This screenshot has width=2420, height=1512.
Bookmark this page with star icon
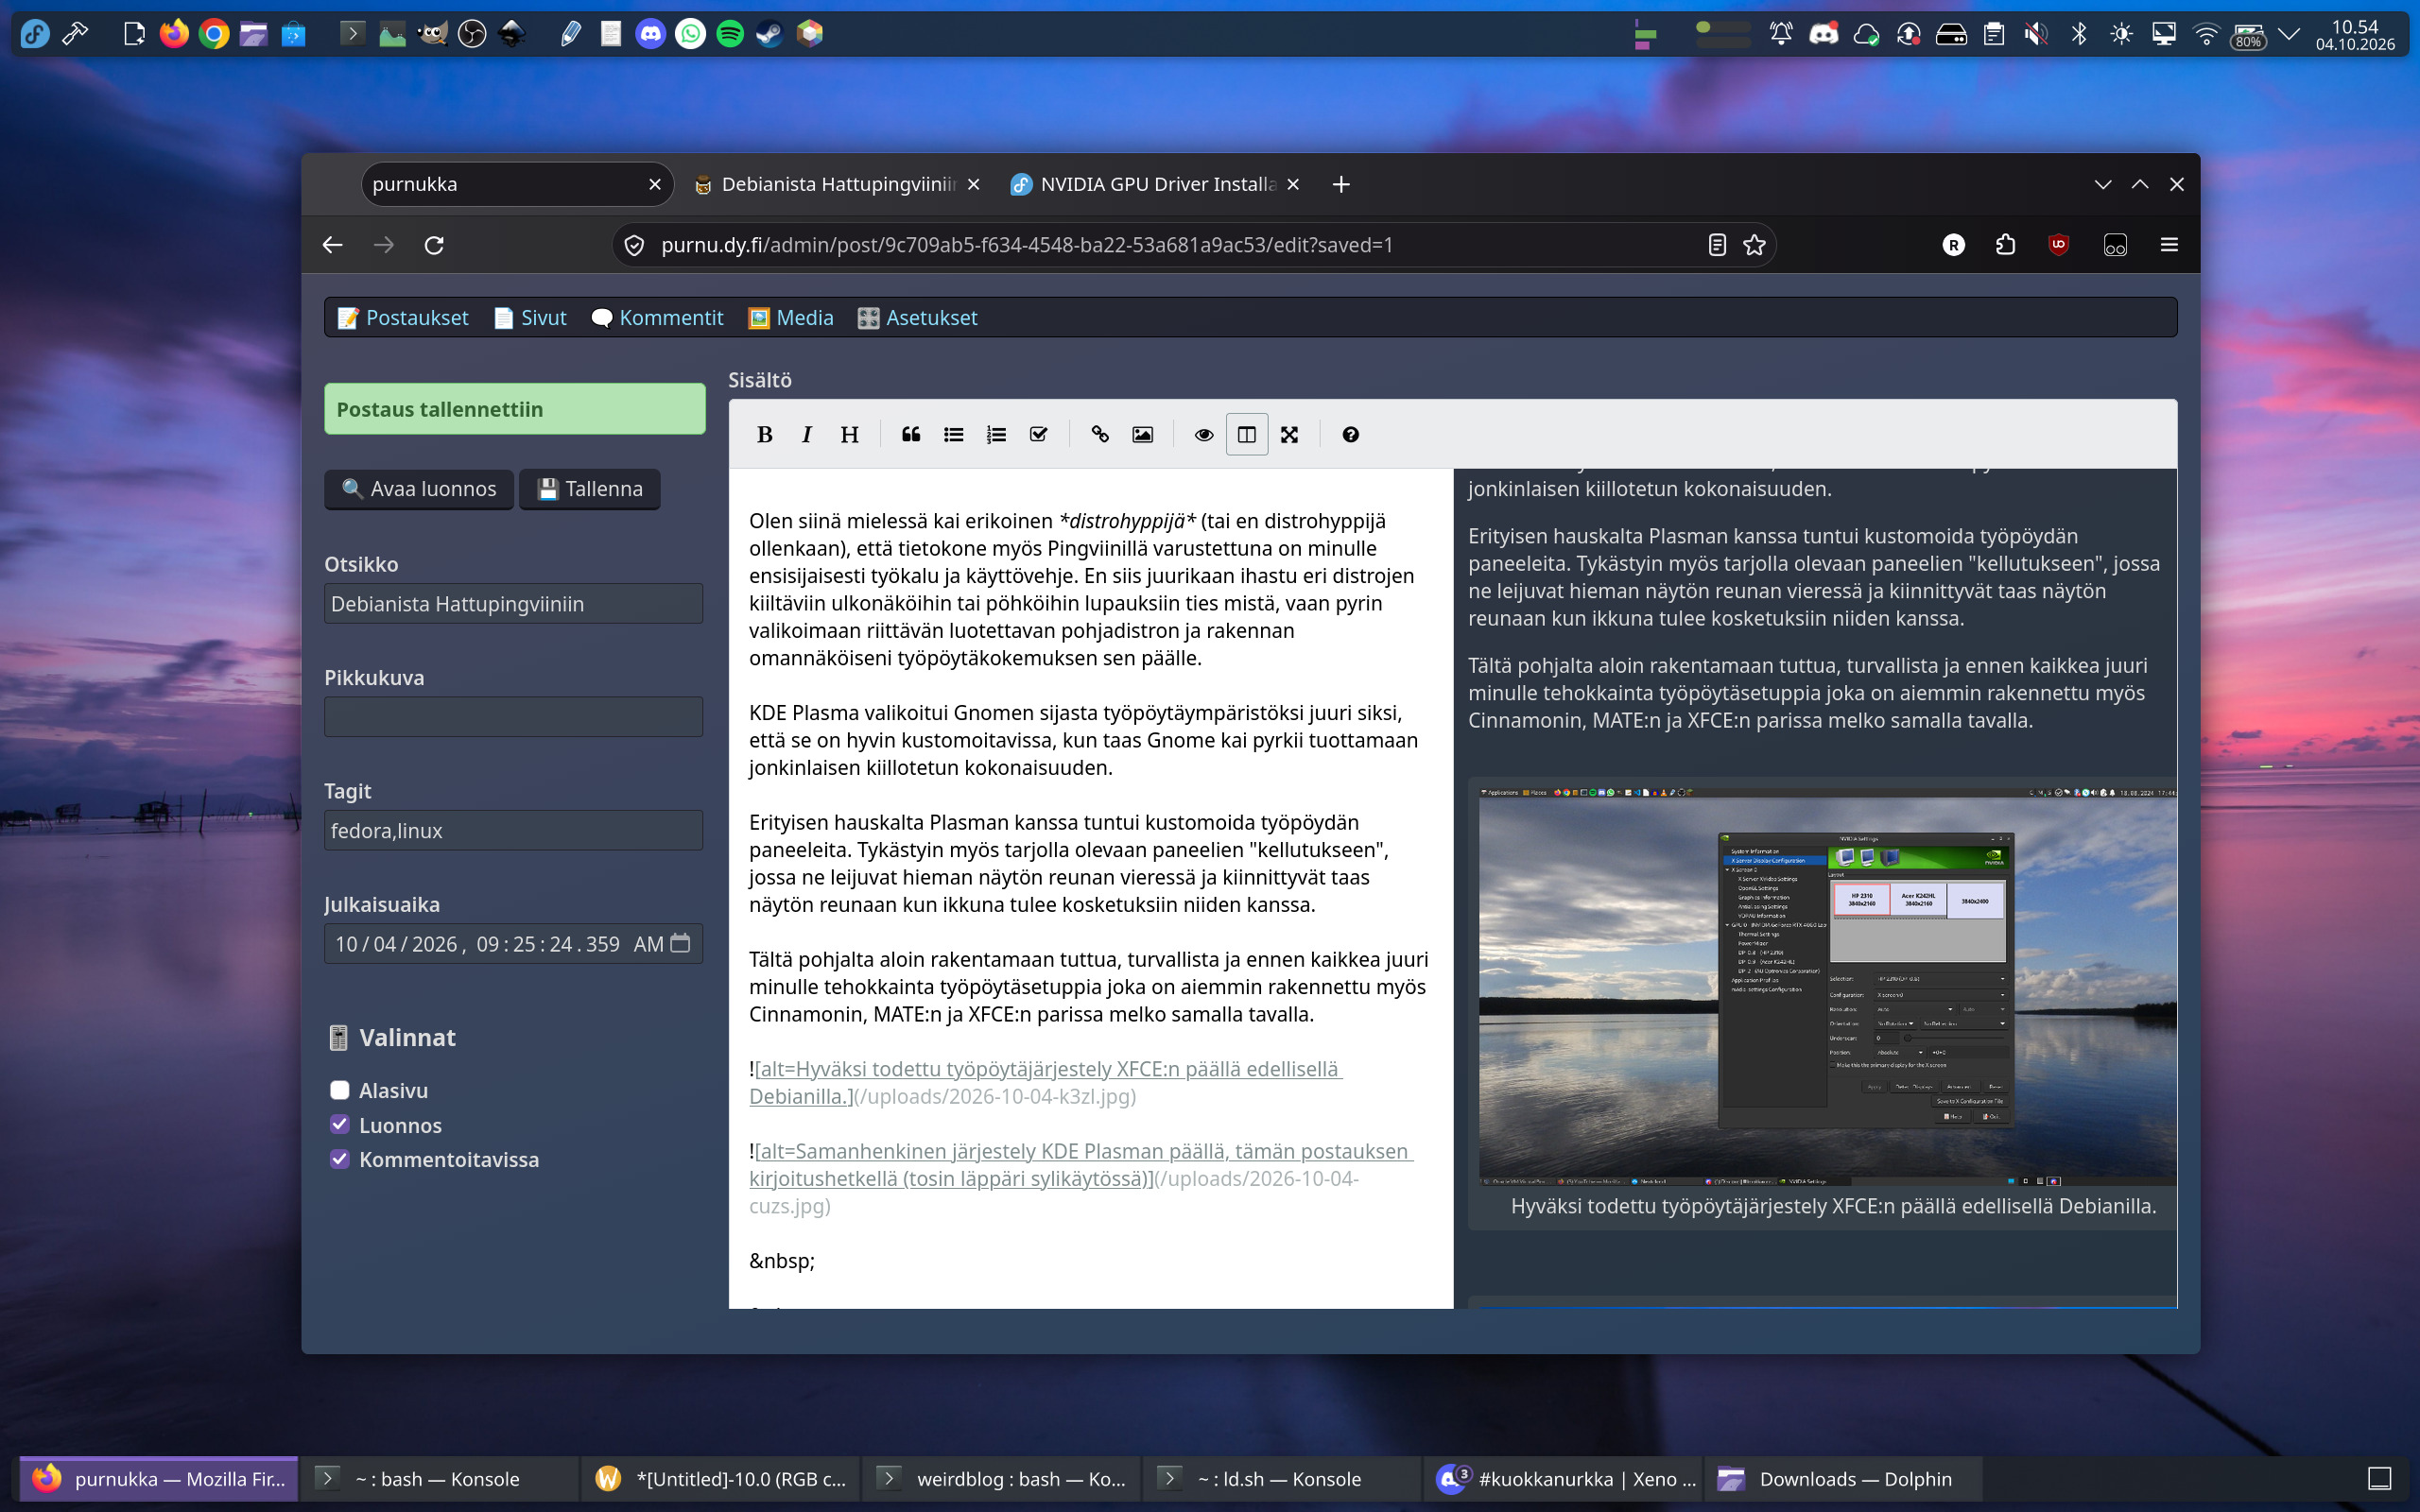pyautogui.click(x=1754, y=245)
